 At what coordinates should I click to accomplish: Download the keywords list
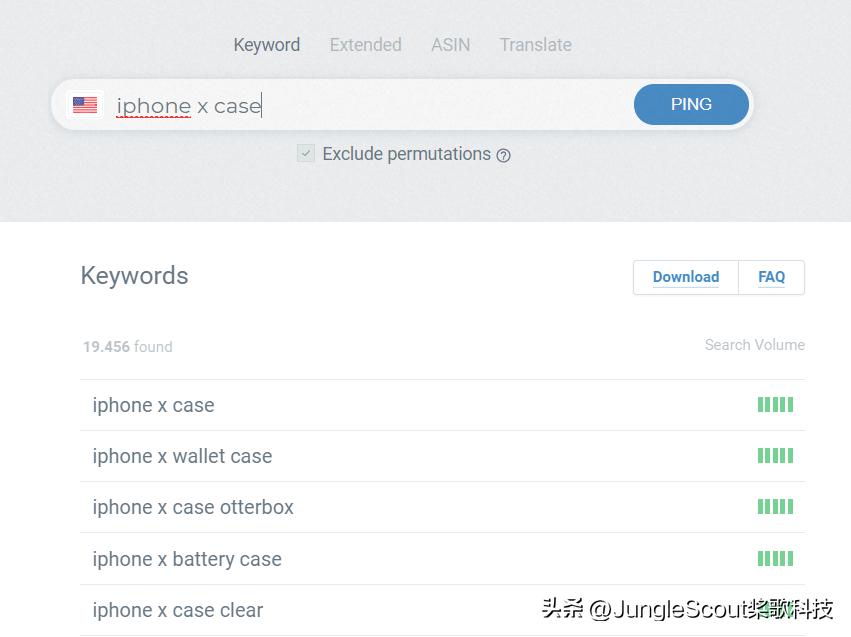[x=685, y=277]
